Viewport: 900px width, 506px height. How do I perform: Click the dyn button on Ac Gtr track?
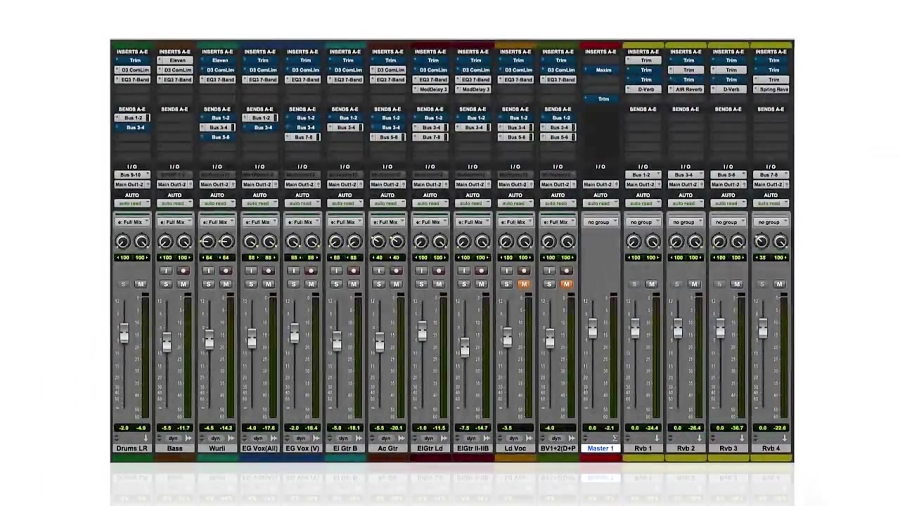click(x=386, y=438)
